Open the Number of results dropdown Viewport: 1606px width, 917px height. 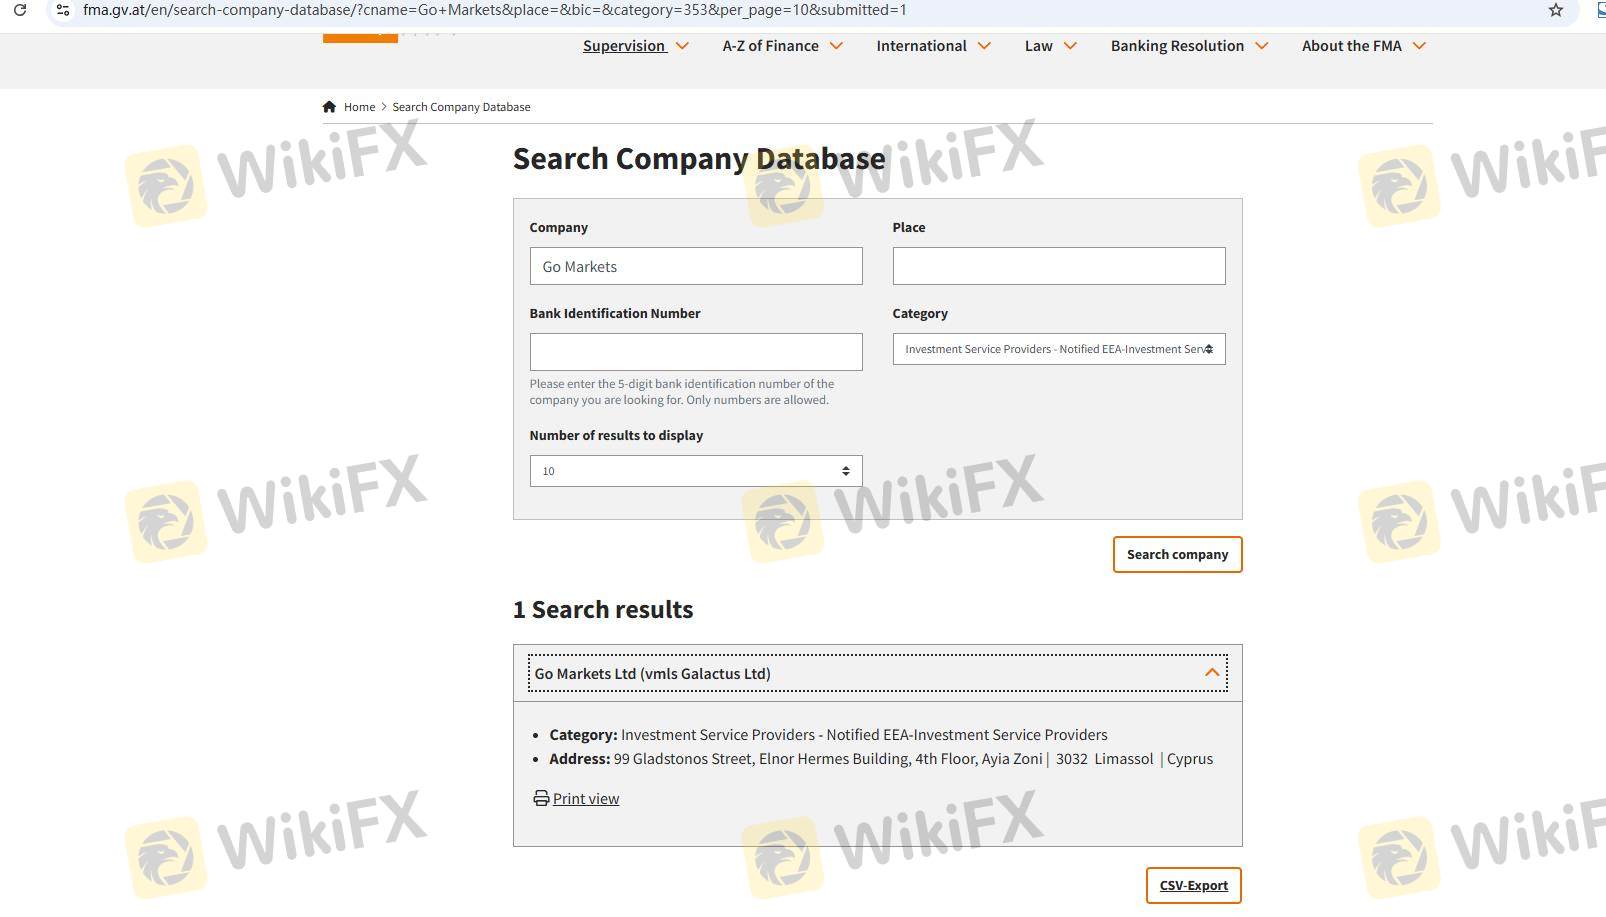pyautogui.click(x=695, y=471)
